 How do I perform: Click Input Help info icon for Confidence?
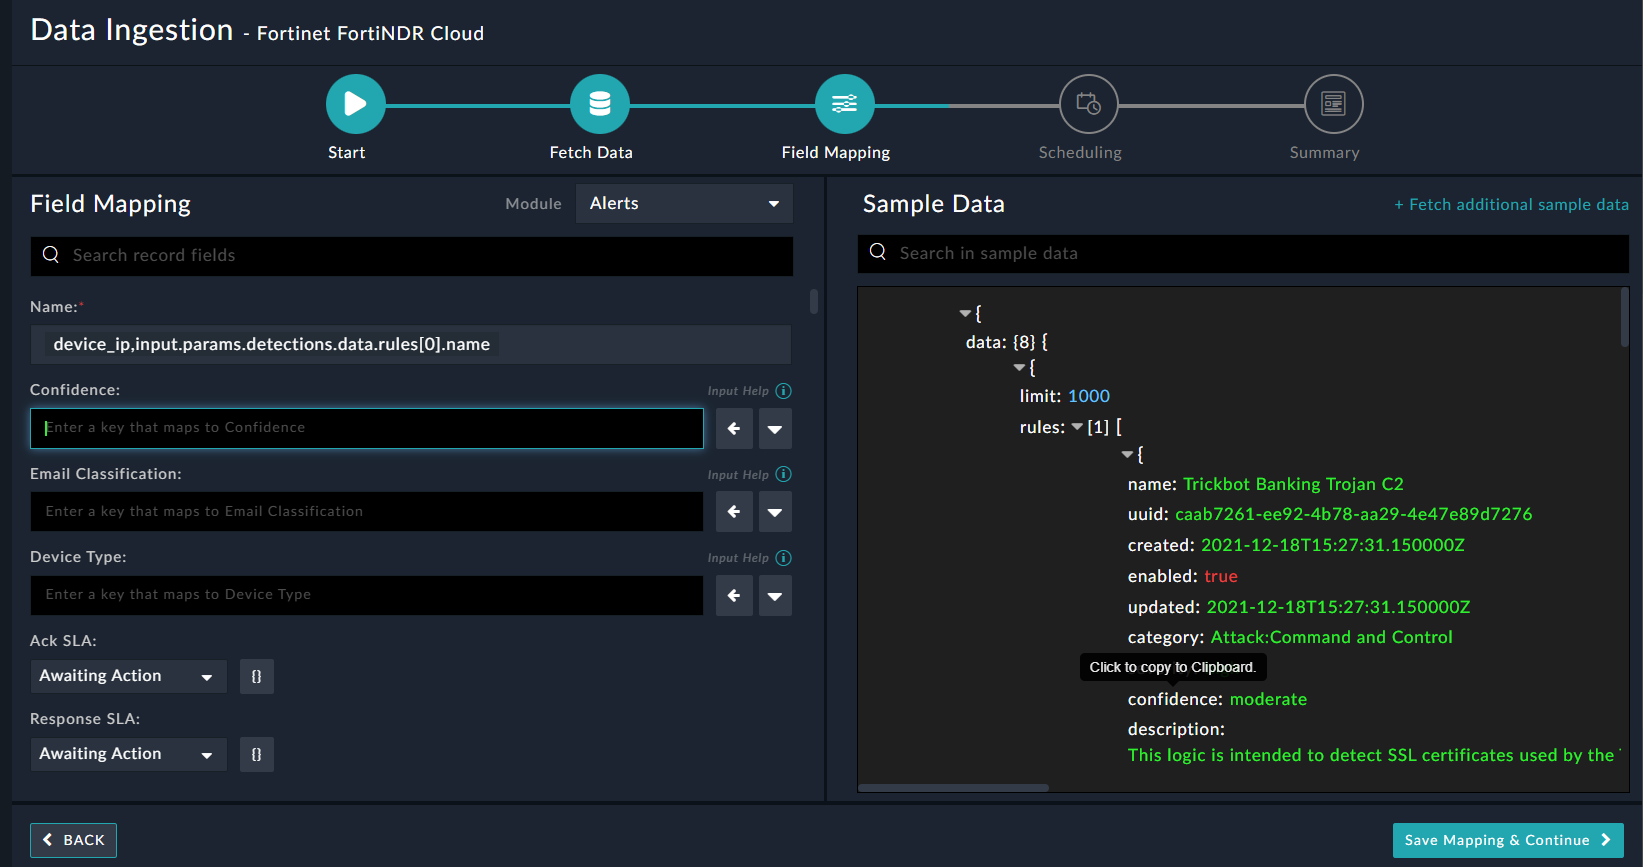(x=784, y=391)
